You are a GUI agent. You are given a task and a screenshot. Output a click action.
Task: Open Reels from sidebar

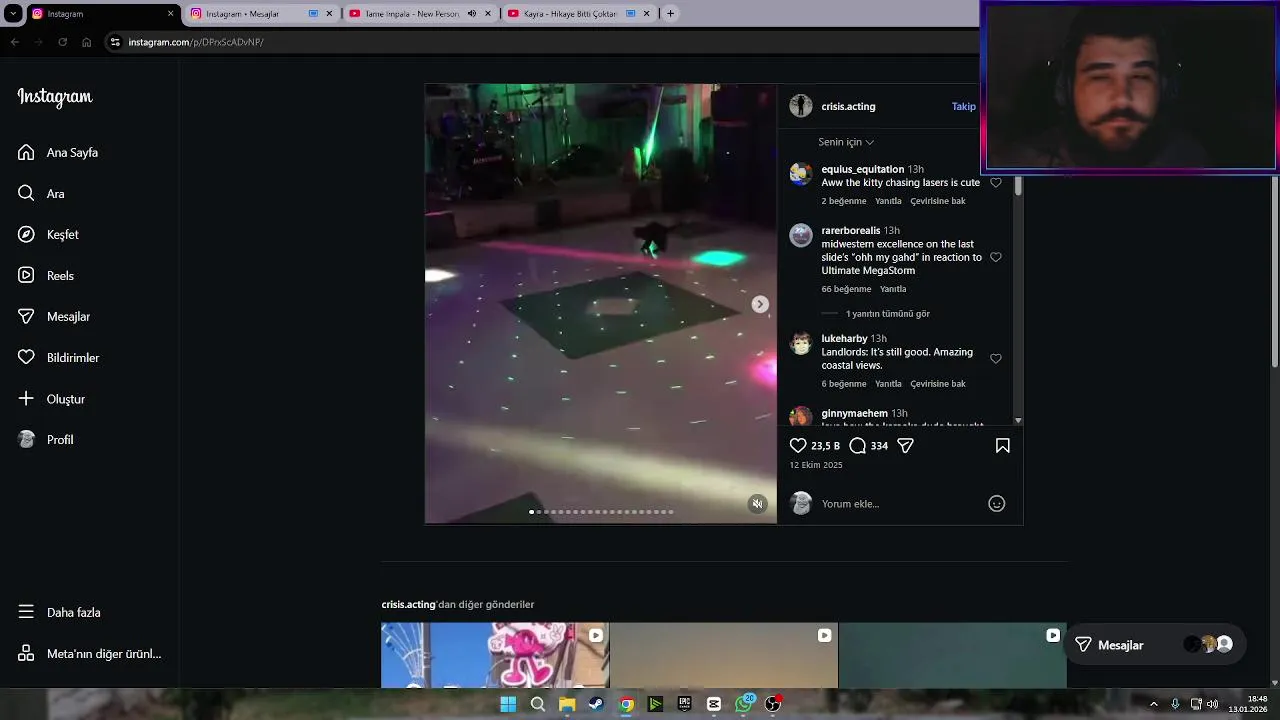(46, 275)
